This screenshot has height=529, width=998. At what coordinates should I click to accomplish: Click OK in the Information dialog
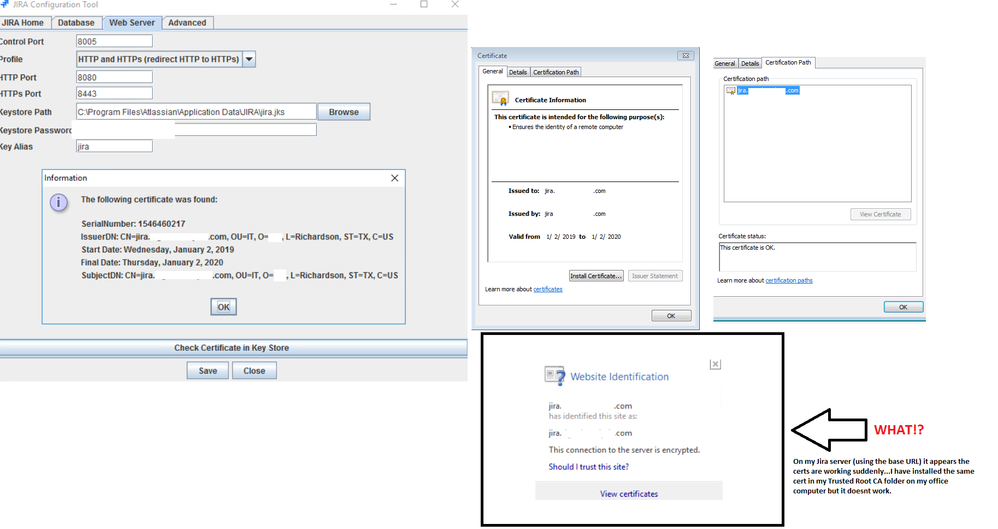223,307
